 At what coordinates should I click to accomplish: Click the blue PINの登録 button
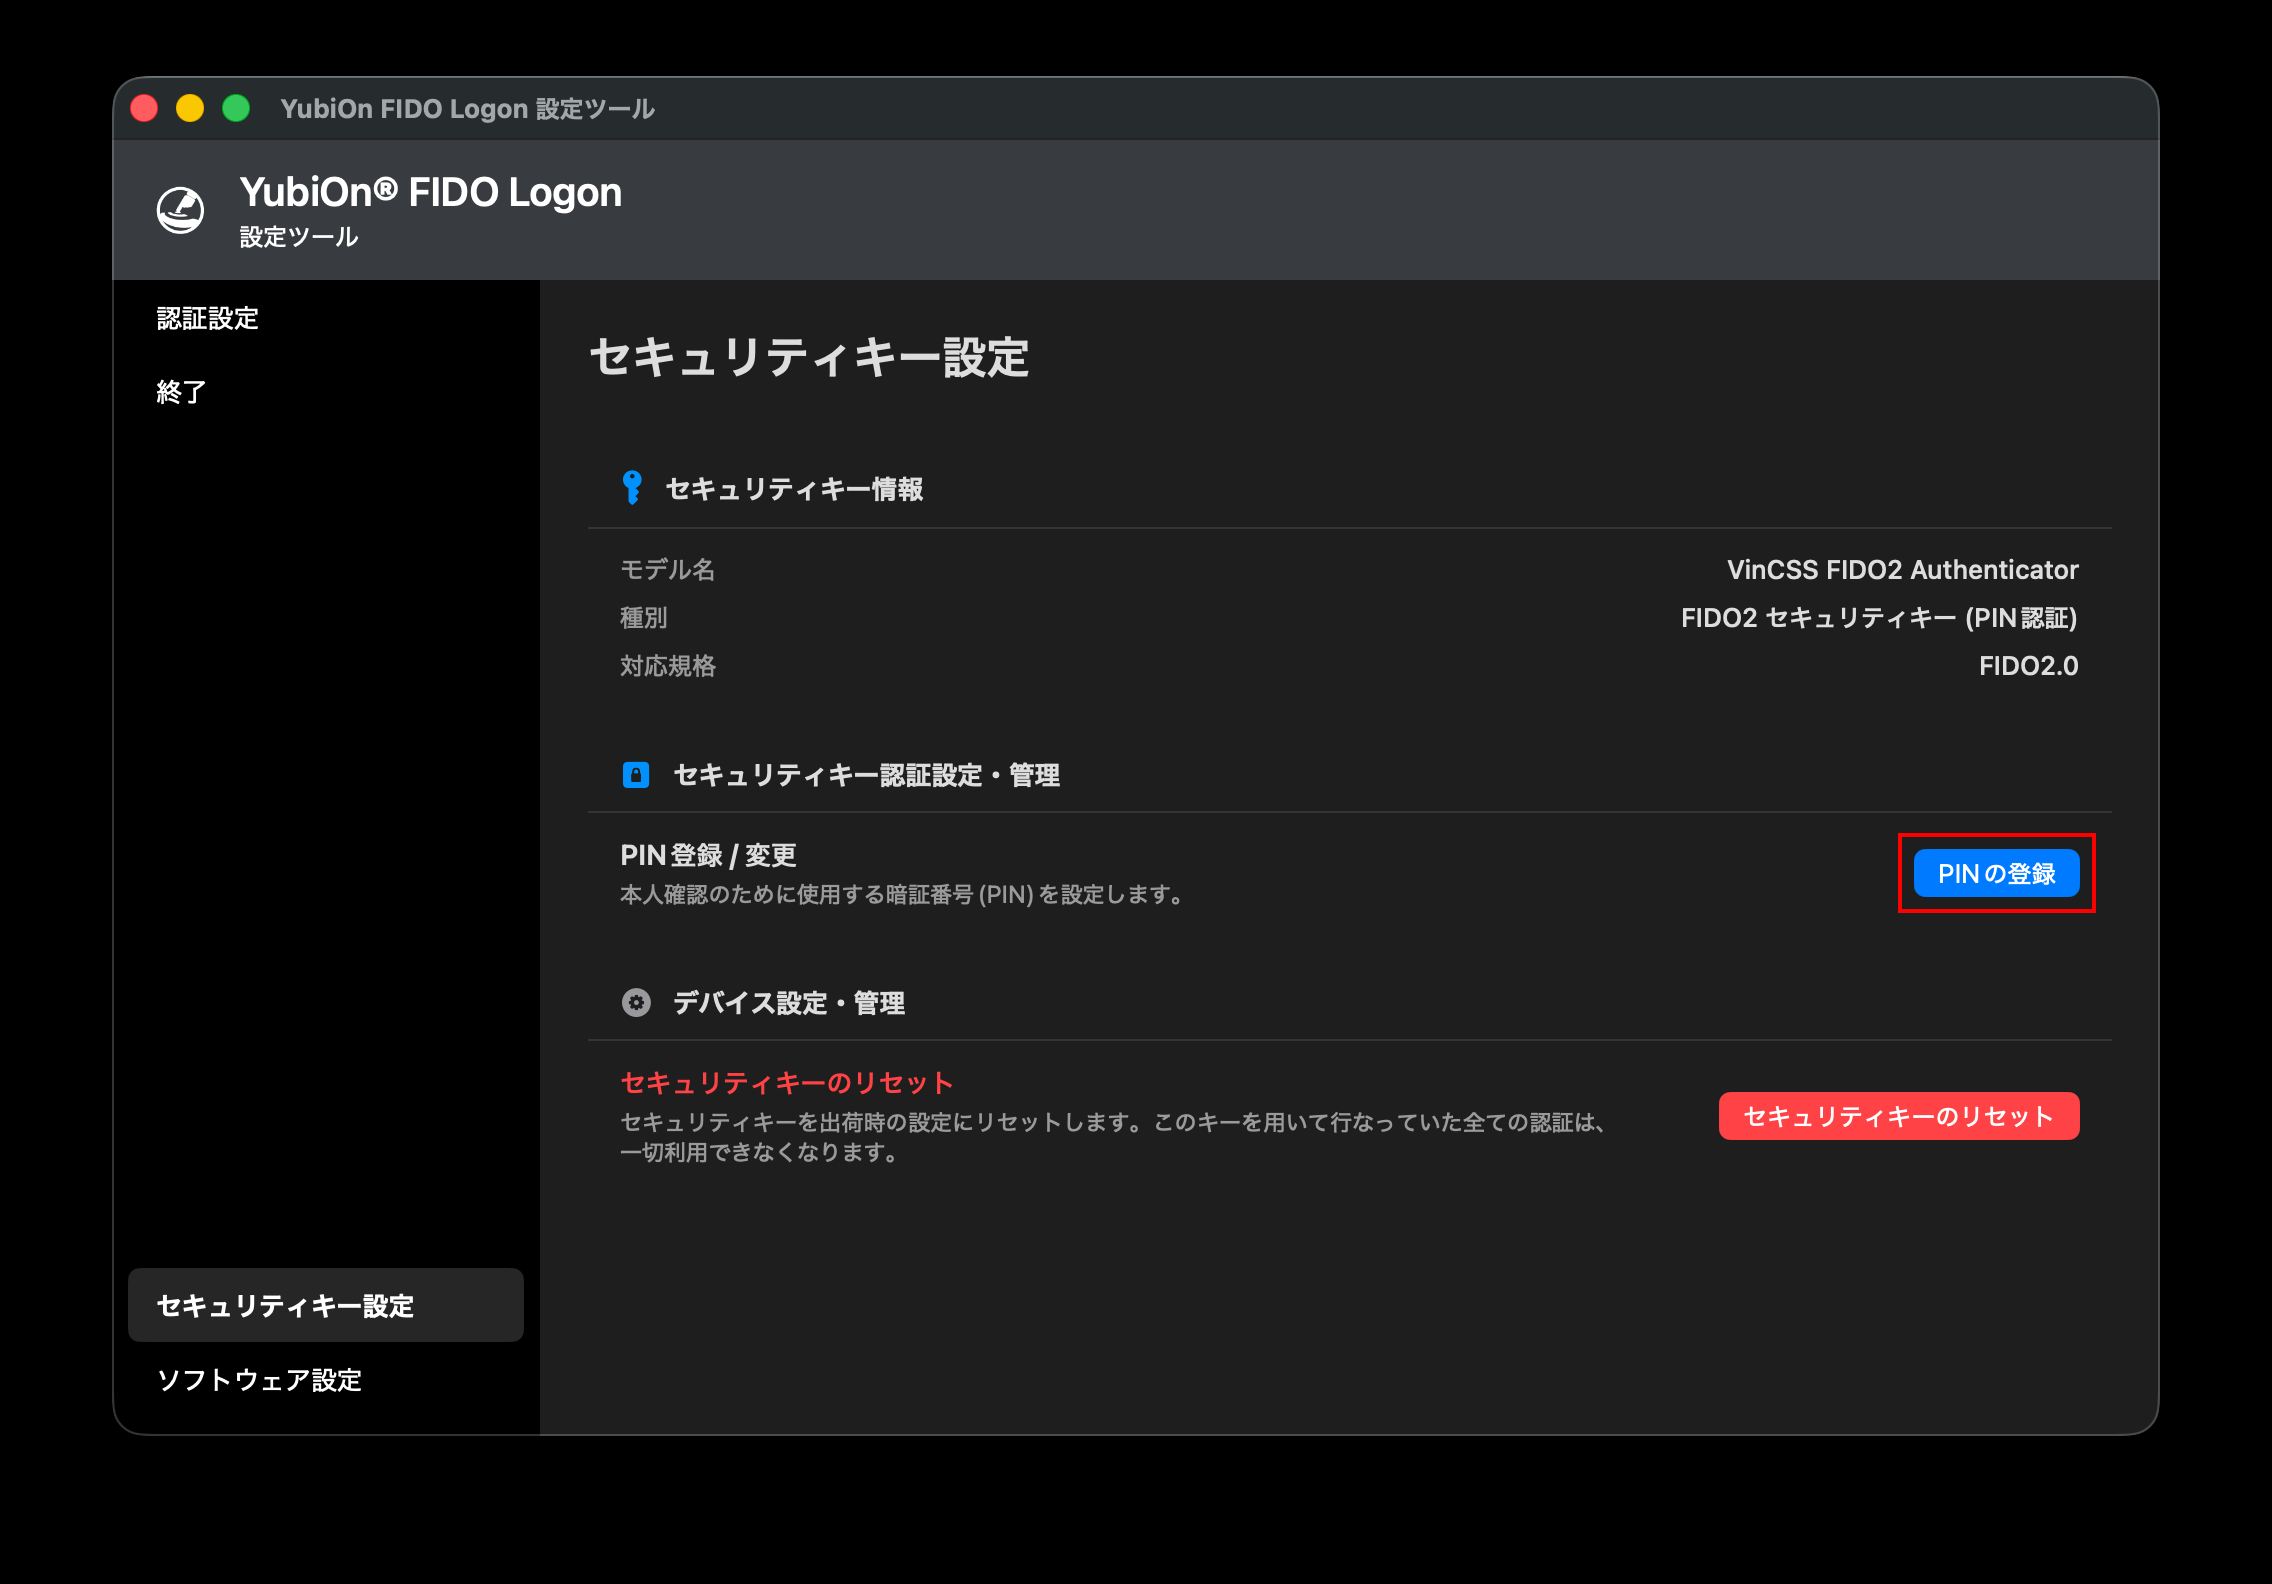tap(1996, 873)
